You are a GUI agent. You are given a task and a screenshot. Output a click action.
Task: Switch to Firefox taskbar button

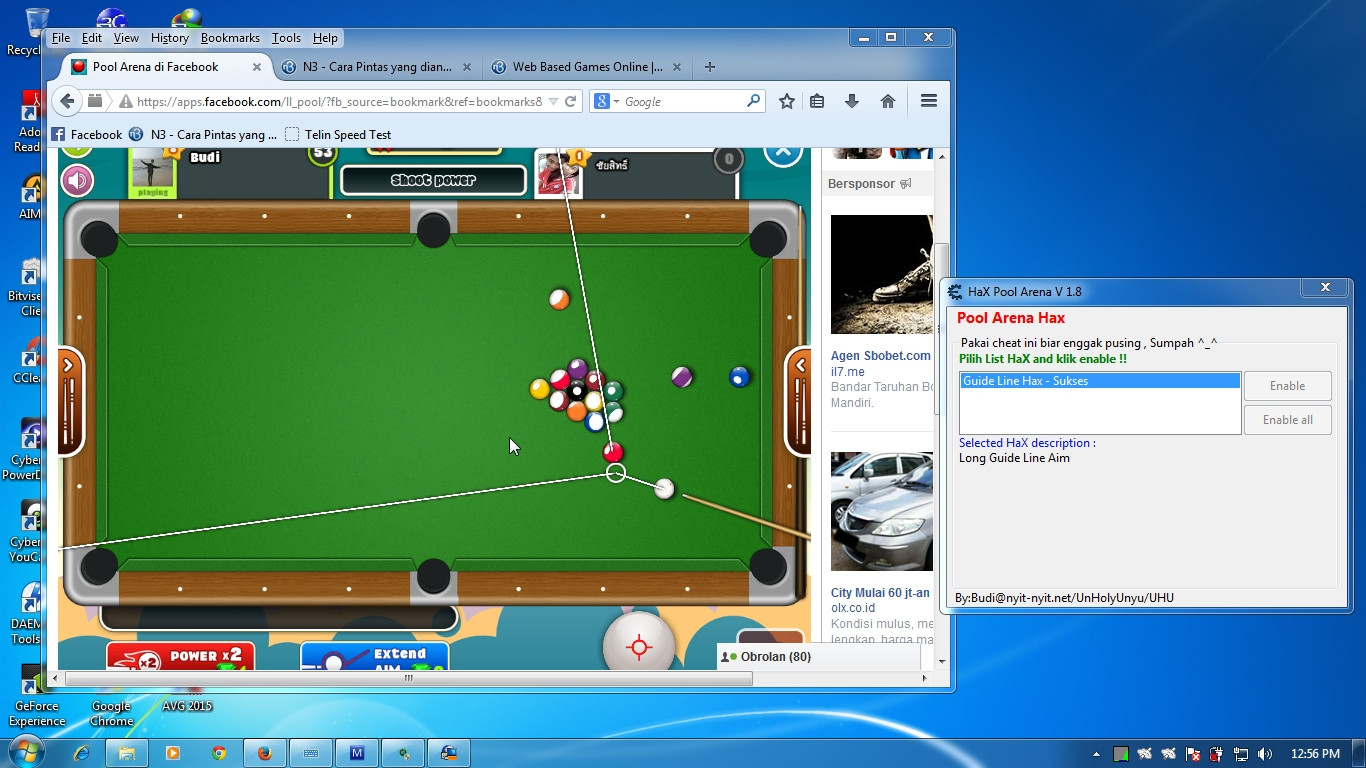point(264,753)
